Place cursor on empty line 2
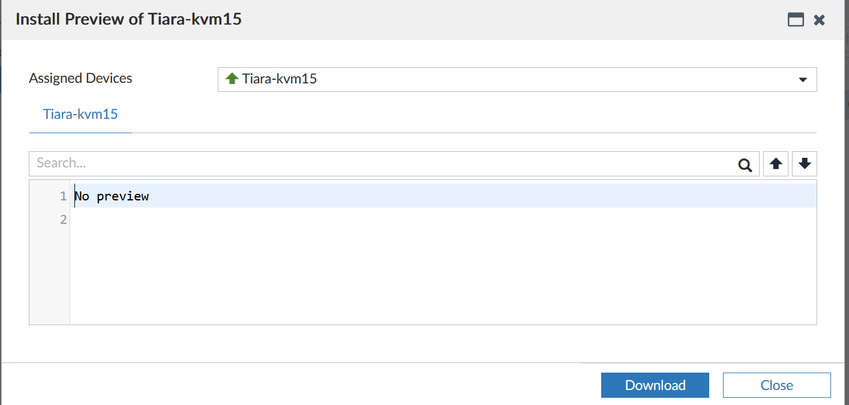 click(300, 219)
